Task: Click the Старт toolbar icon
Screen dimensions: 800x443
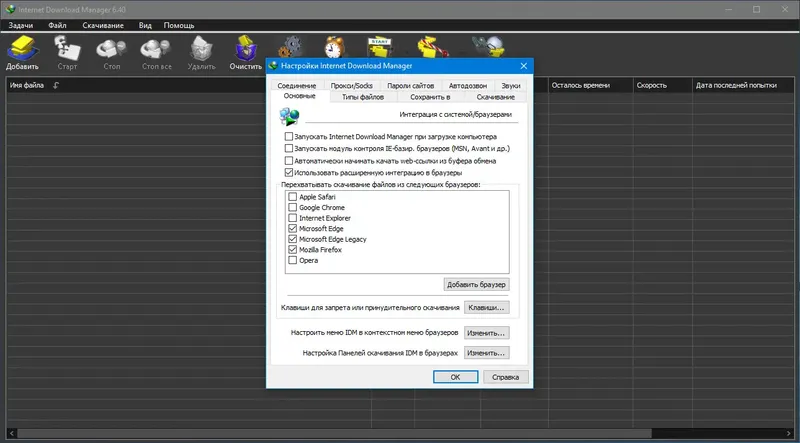Action: click(67, 53)
